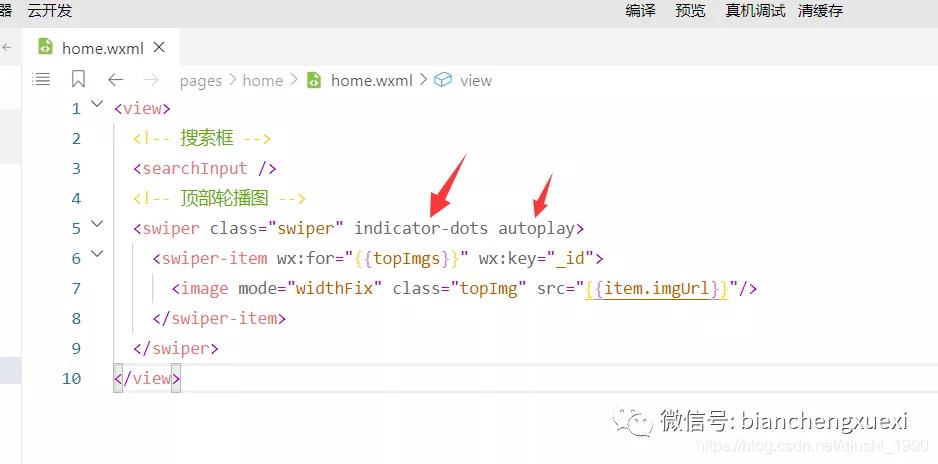Click line number 10
Screen dimensions: 938x464
[x=71, y=378]
